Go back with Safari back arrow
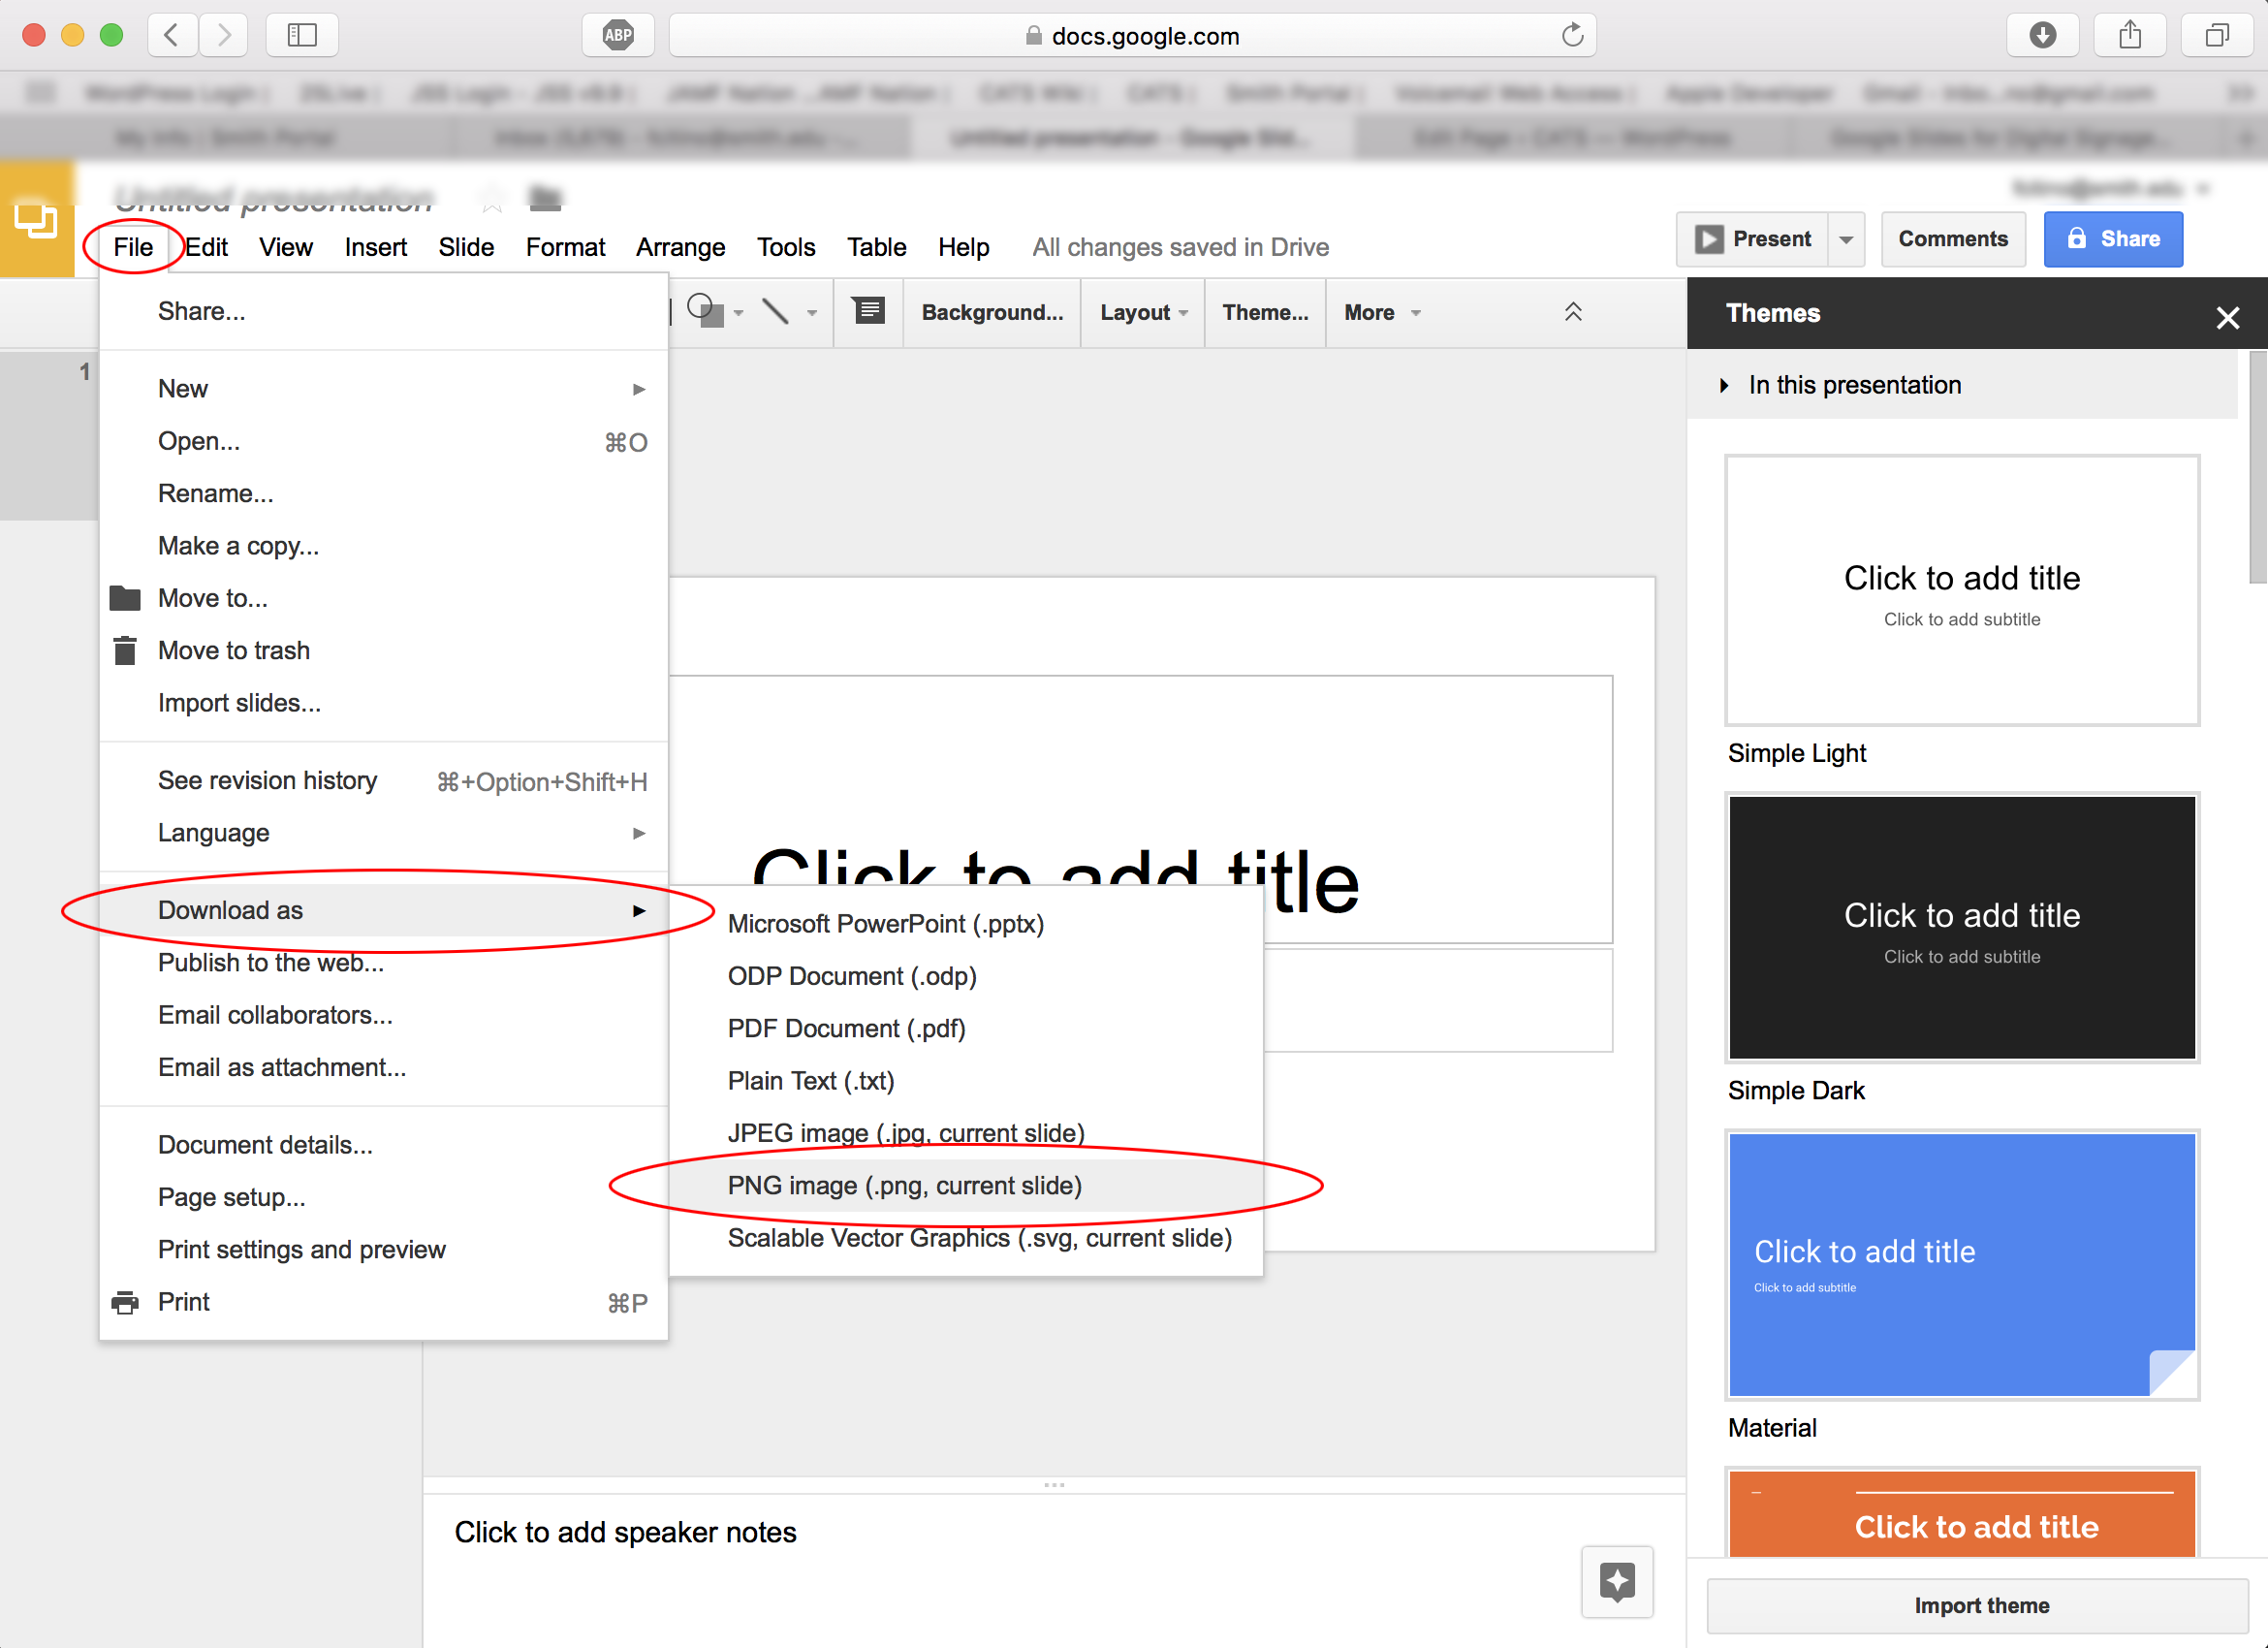Viewport: 2268px width, 1648px height. click(x=171, y=36)
